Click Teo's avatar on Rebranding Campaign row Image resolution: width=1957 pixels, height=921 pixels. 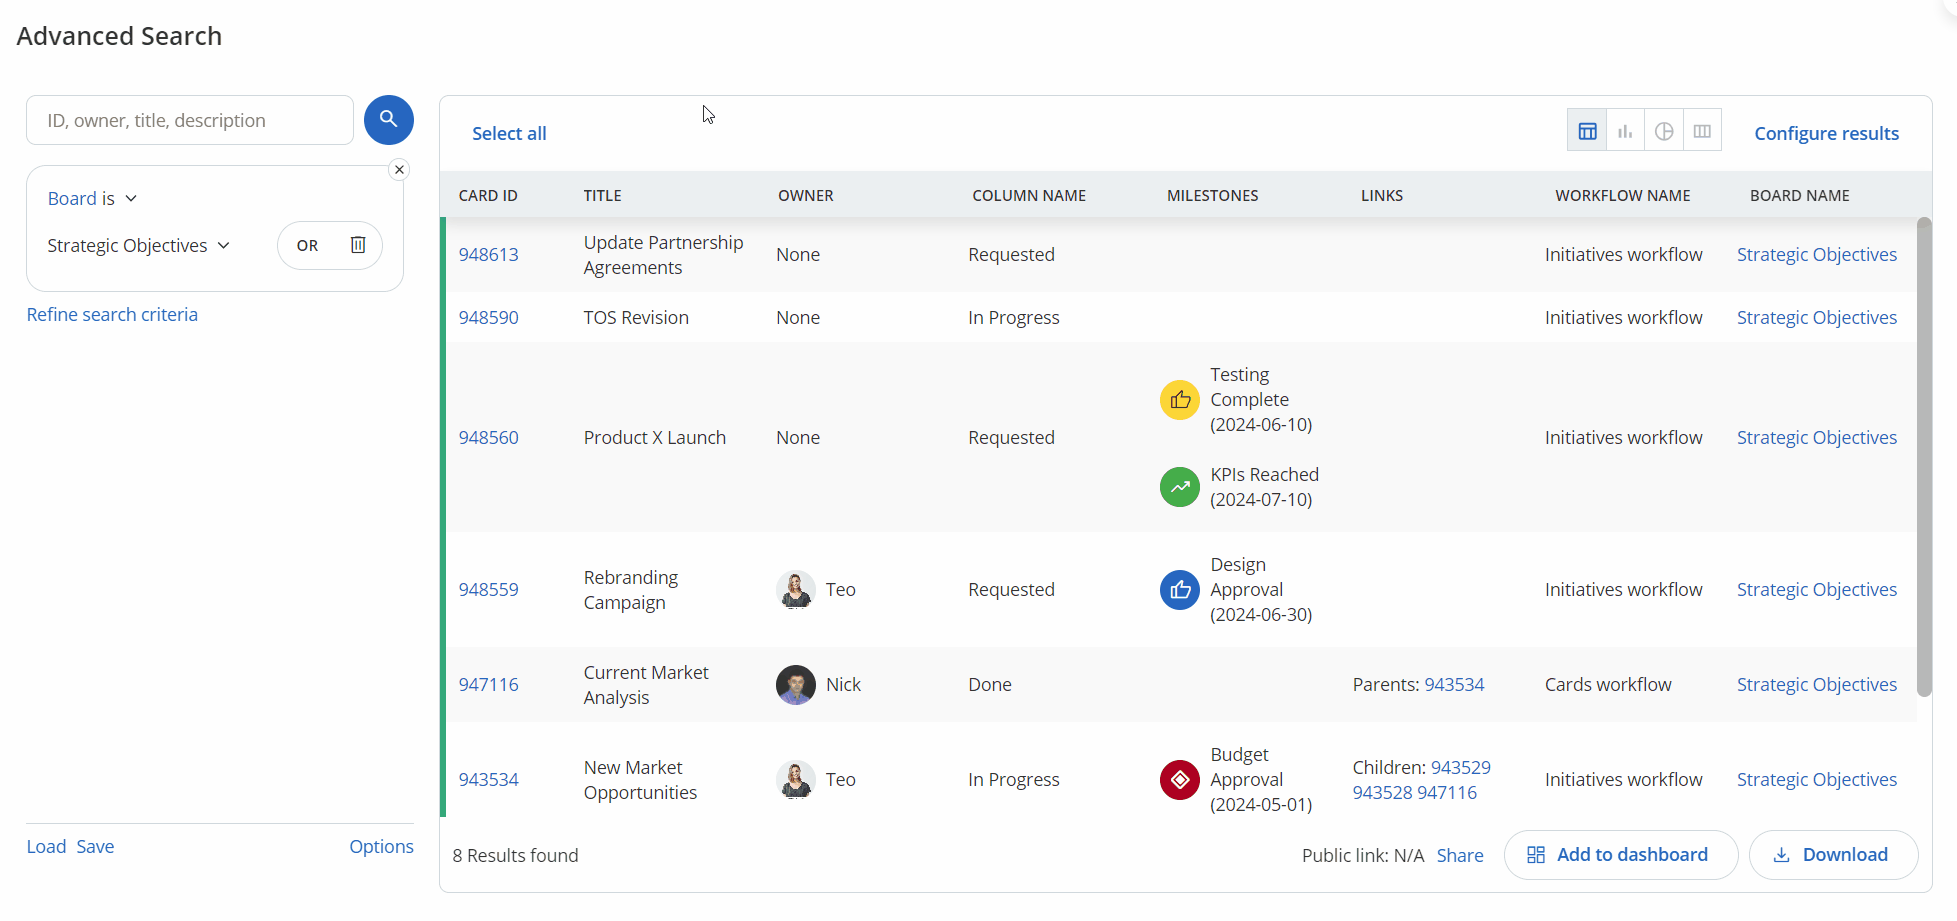click(x=796, y=590)
